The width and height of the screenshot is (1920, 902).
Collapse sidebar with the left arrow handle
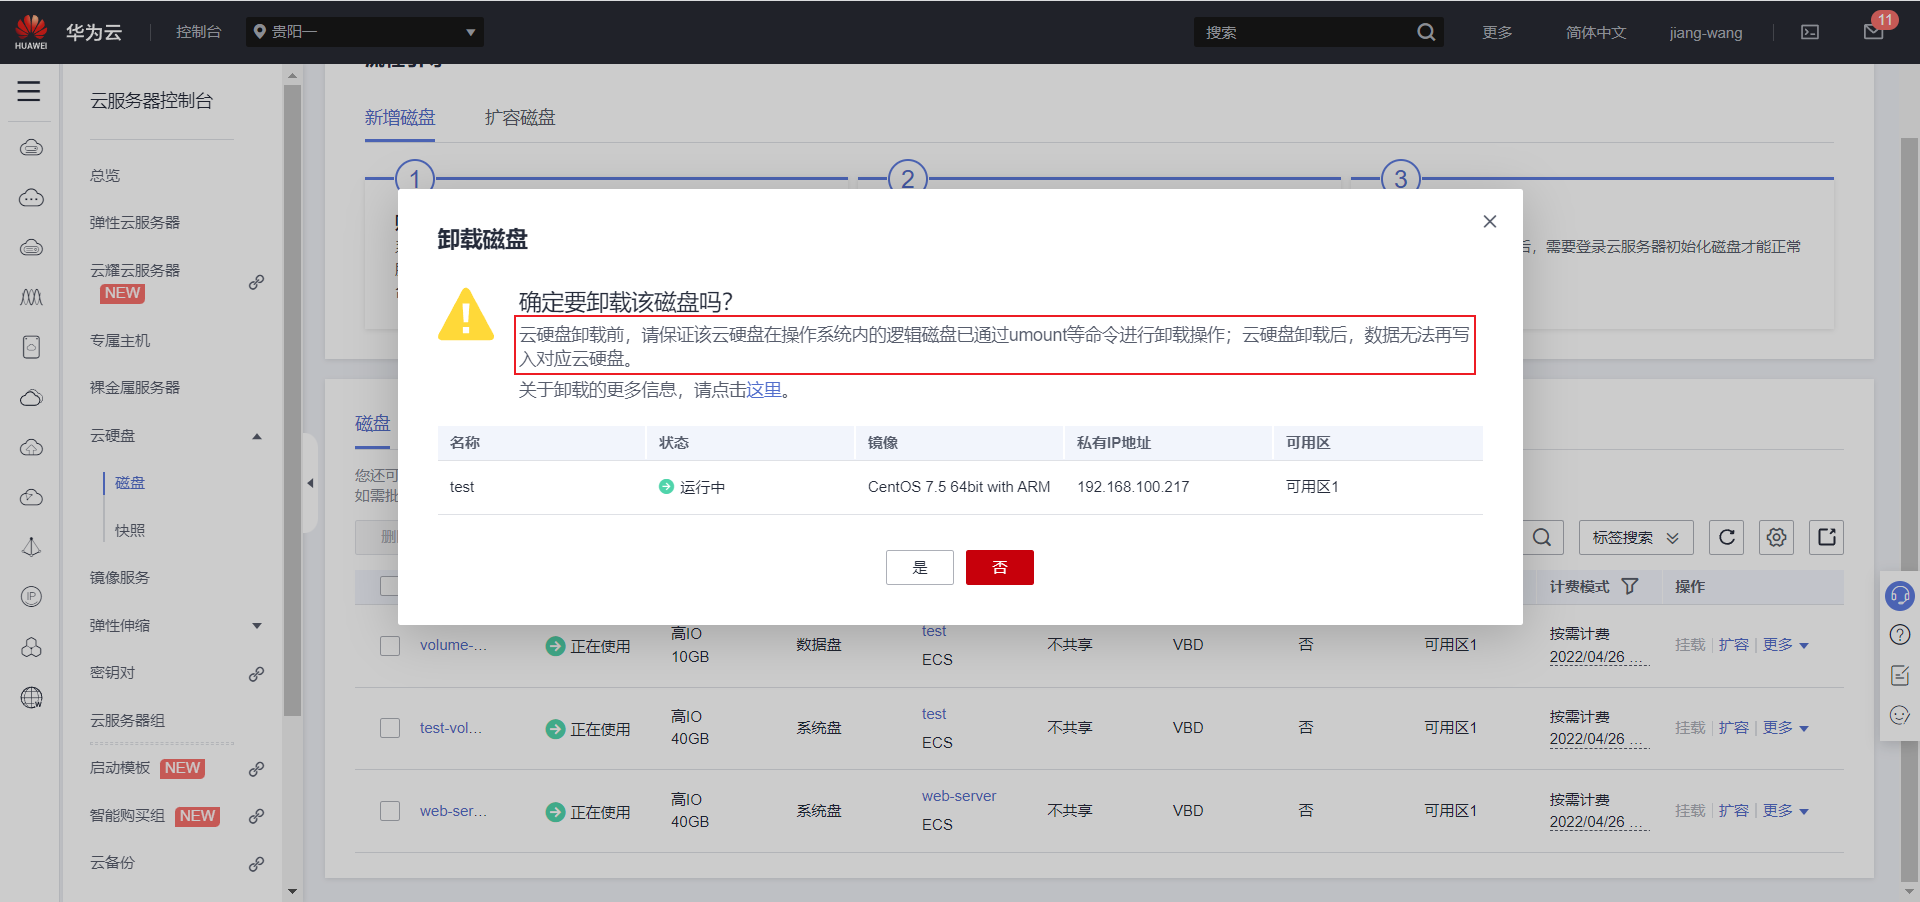310,483
